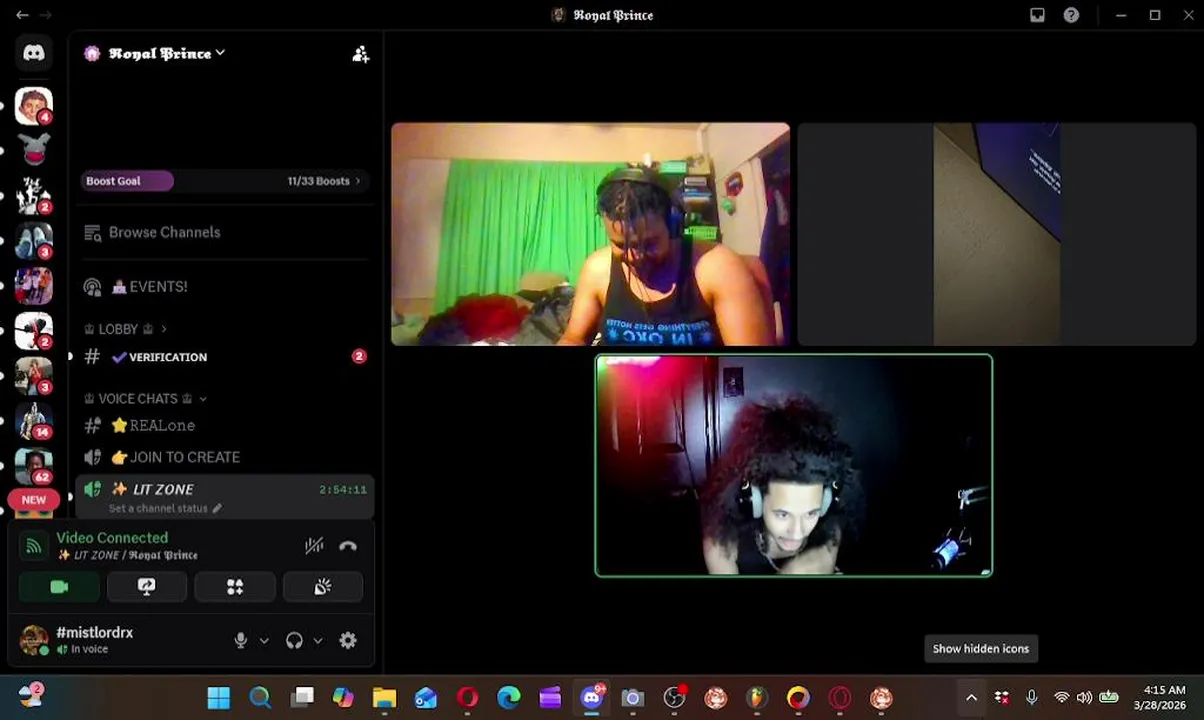Open Copilot from the taskbar

tap(343, 697)
